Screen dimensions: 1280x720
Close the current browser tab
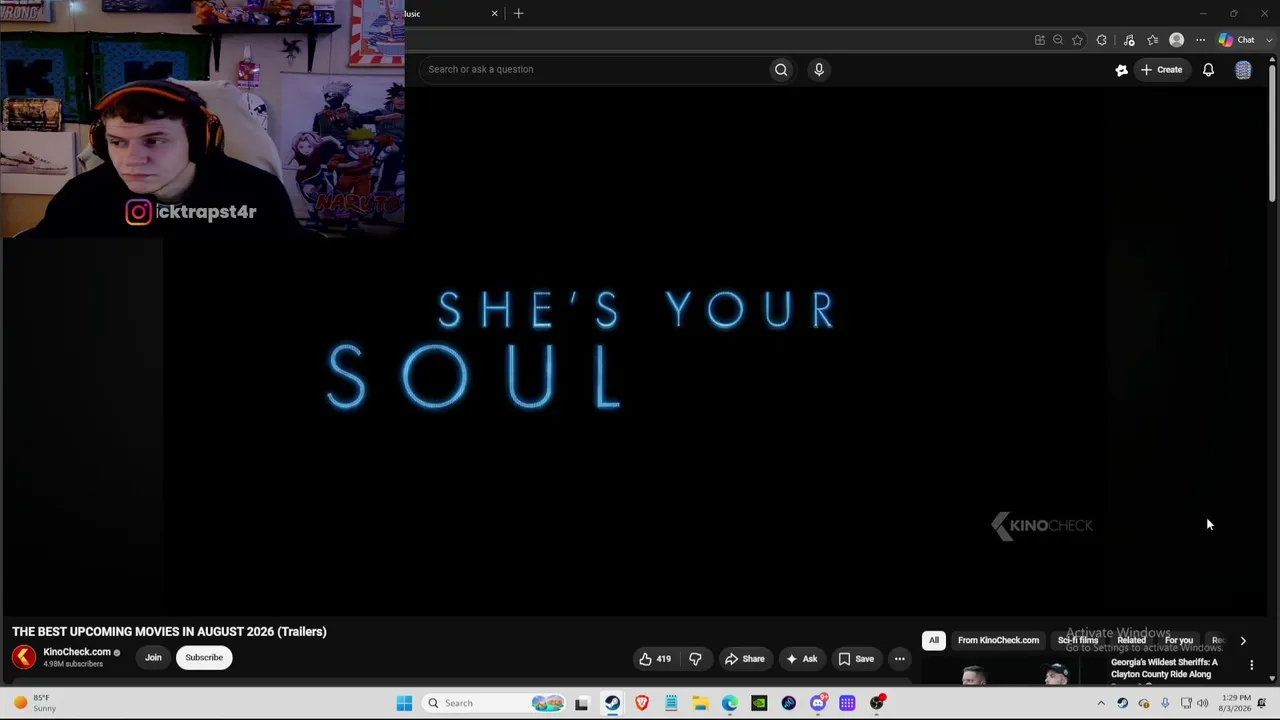tap(494, 13)
